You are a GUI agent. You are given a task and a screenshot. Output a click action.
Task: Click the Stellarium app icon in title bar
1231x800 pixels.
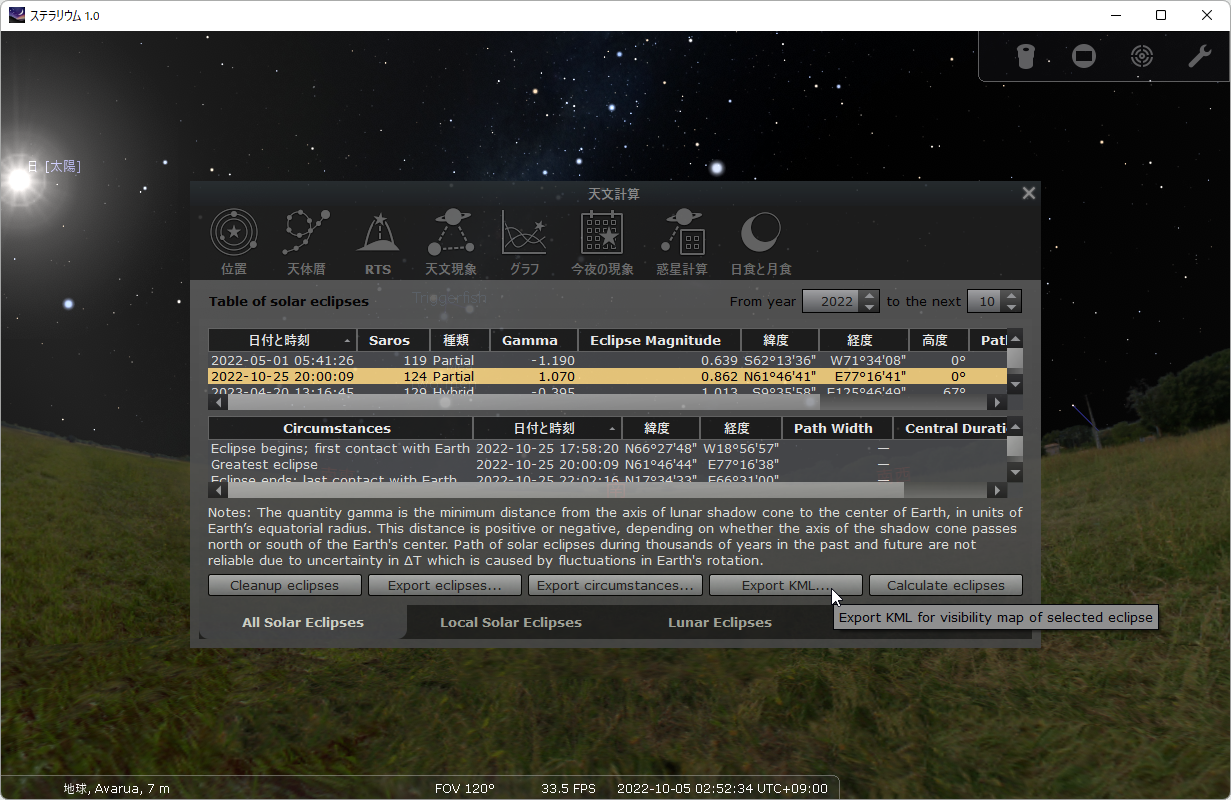[x=17, y=15]
